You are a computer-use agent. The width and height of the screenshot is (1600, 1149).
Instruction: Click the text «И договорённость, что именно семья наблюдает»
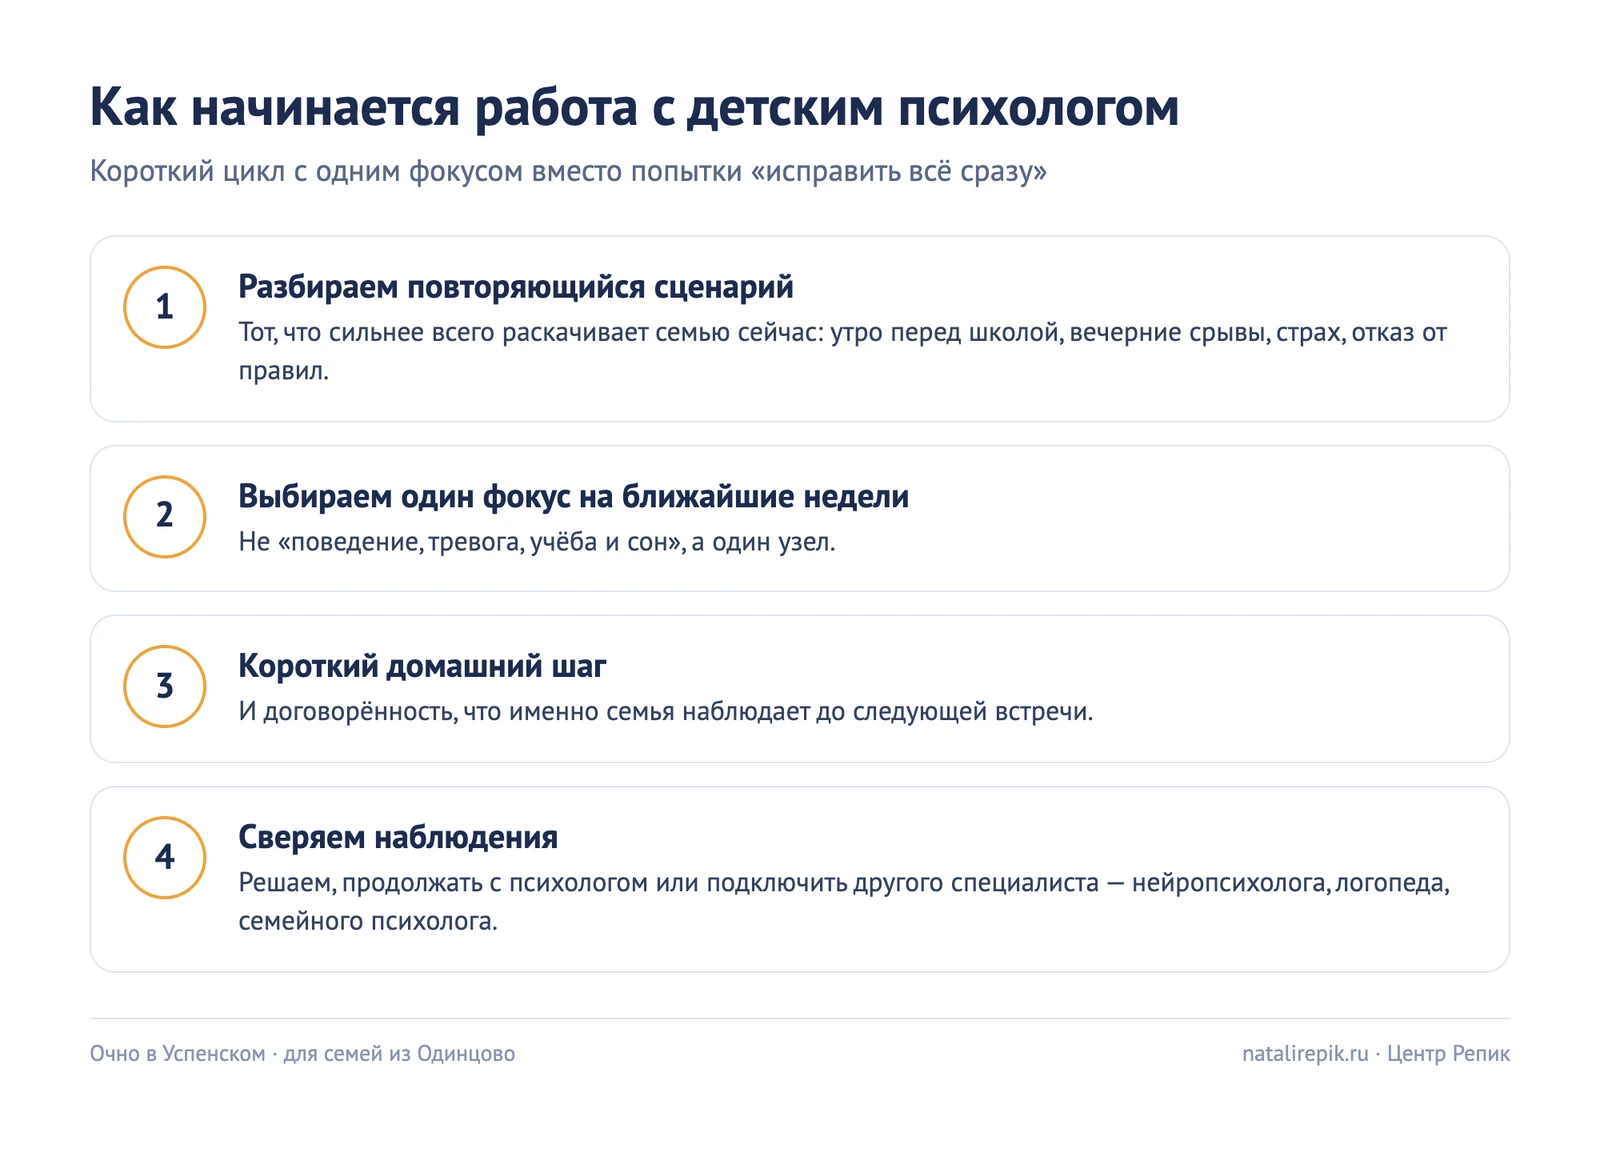[665, 712]
